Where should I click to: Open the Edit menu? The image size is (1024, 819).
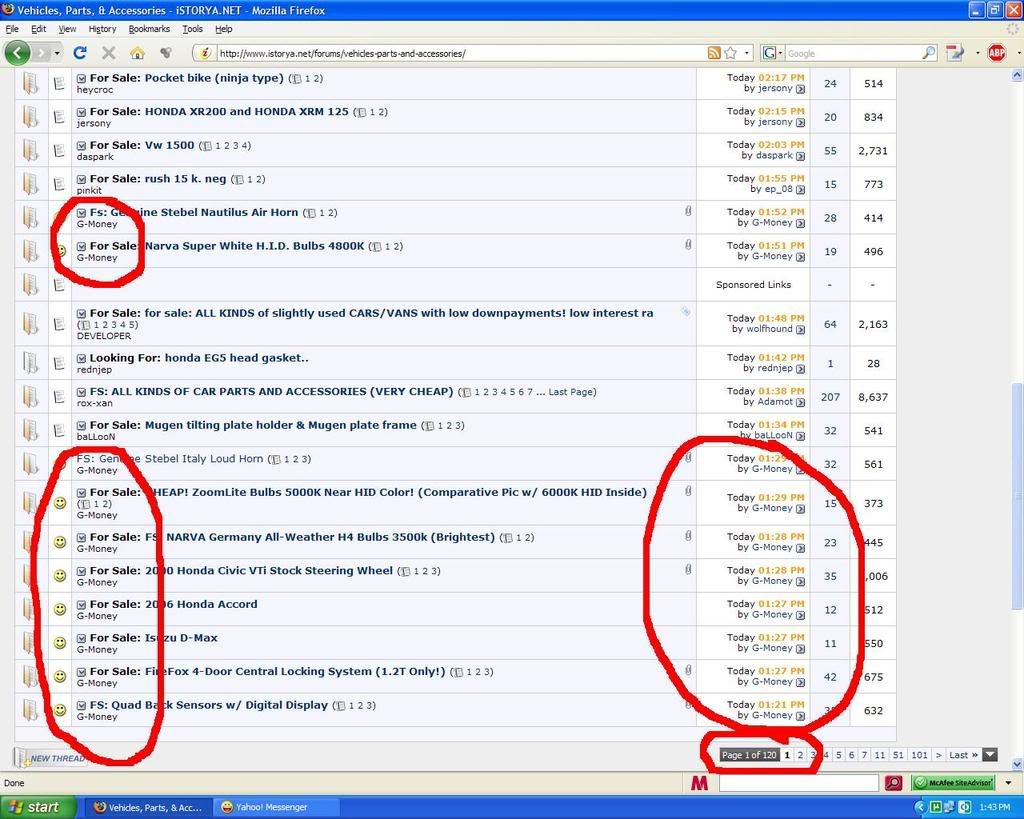pos(39,29)
